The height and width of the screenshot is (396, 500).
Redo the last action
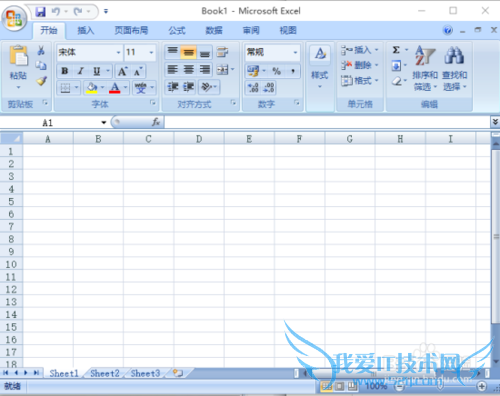click(x=78, y=12)
